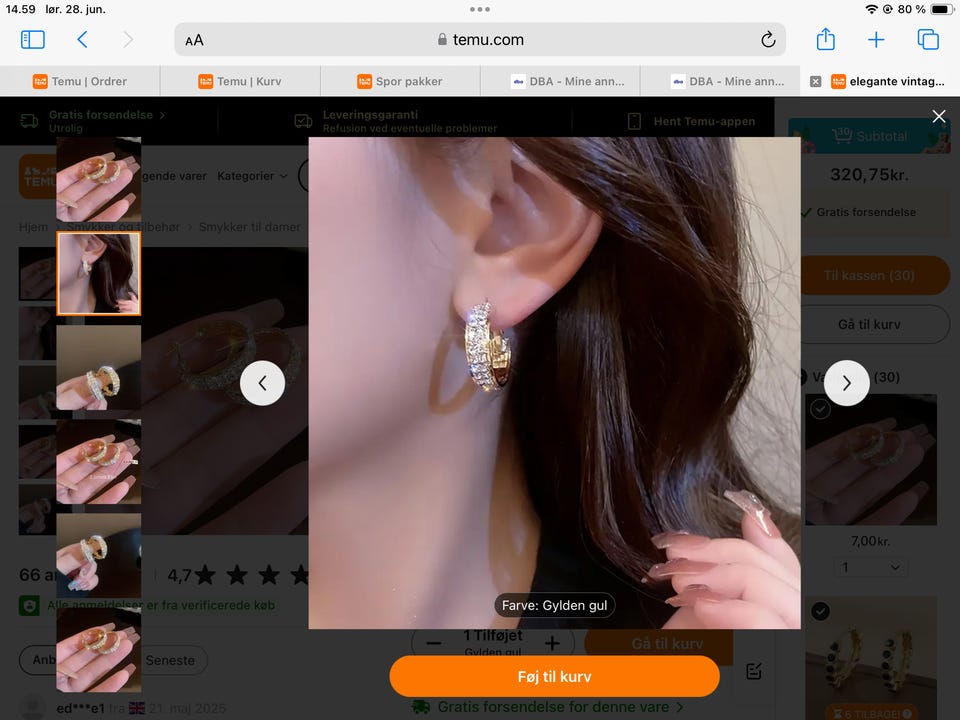Reload the page with the refresh icon
Screen dimensions: 960x720
tap(768, 40)
